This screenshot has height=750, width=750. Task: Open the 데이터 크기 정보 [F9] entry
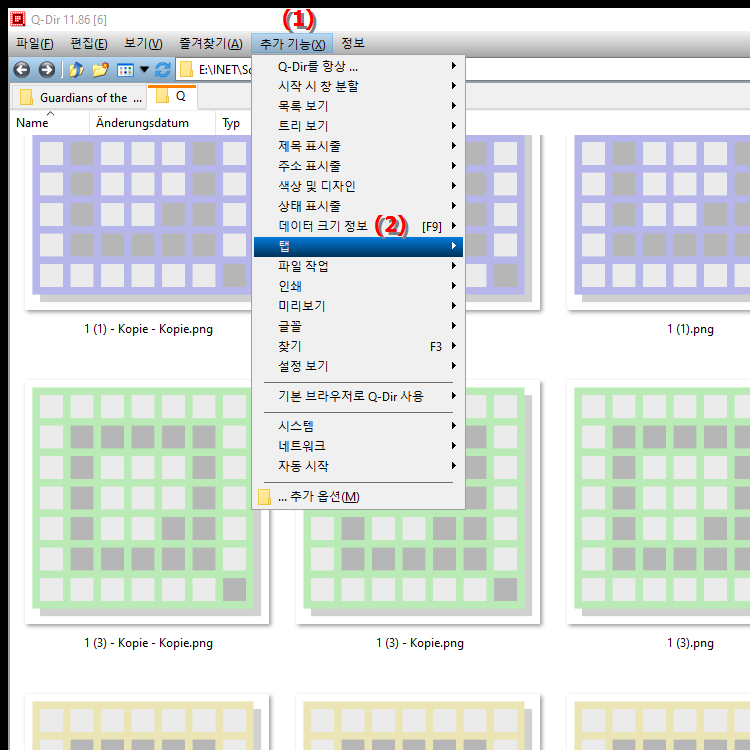point(358,226)
